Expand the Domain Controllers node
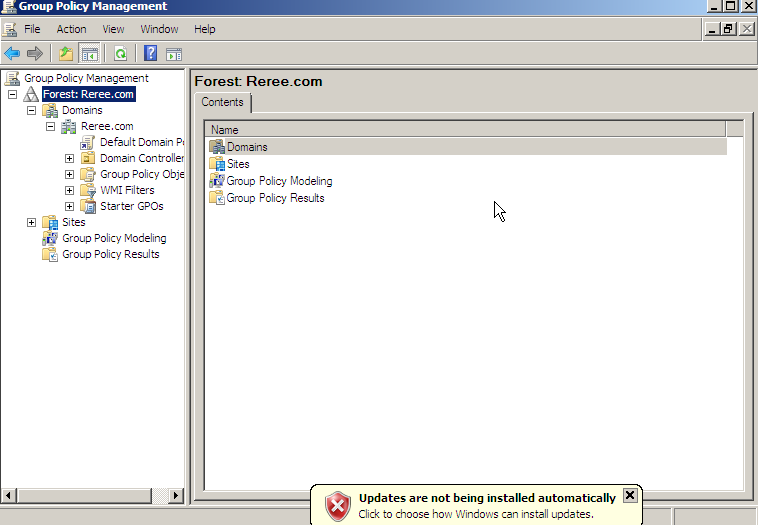 click(69, 158)
